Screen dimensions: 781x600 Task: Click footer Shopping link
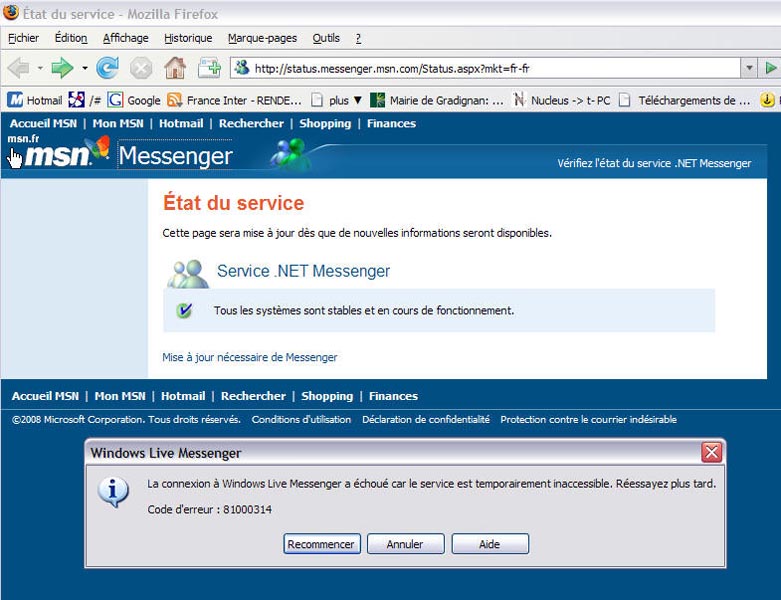tap(327, 396)
